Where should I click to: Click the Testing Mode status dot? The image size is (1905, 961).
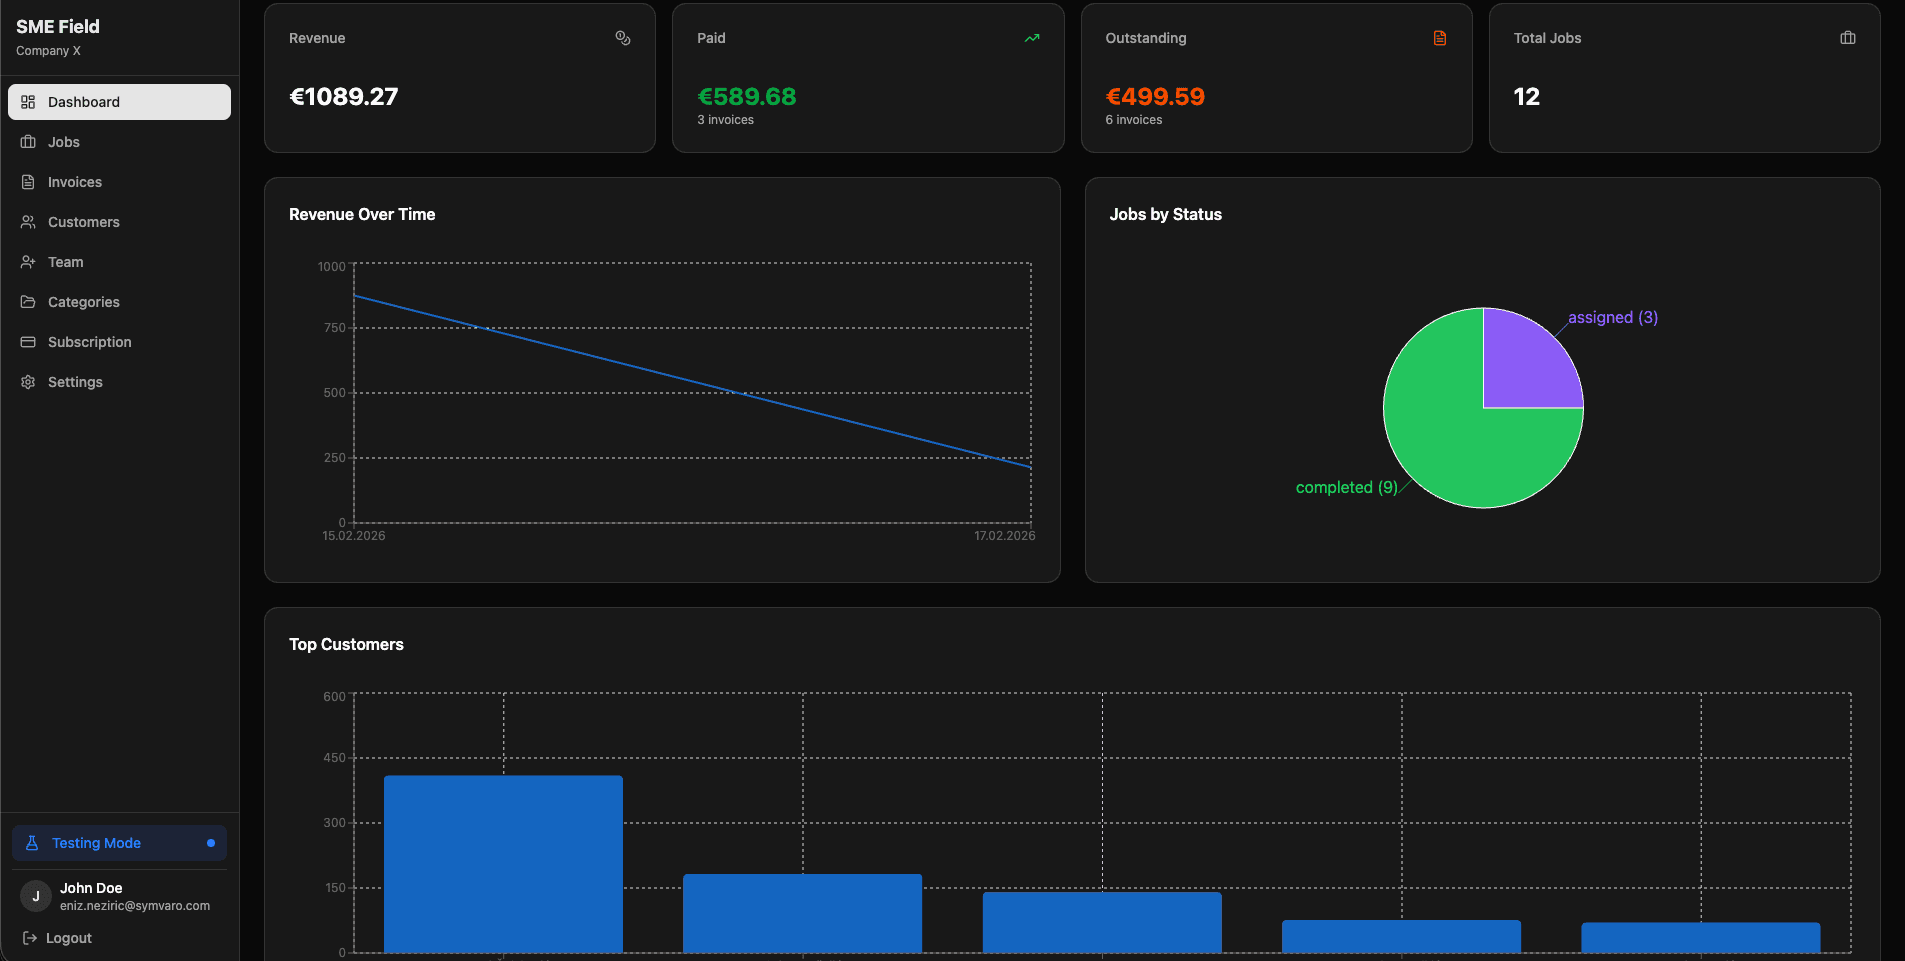(208, 843)
